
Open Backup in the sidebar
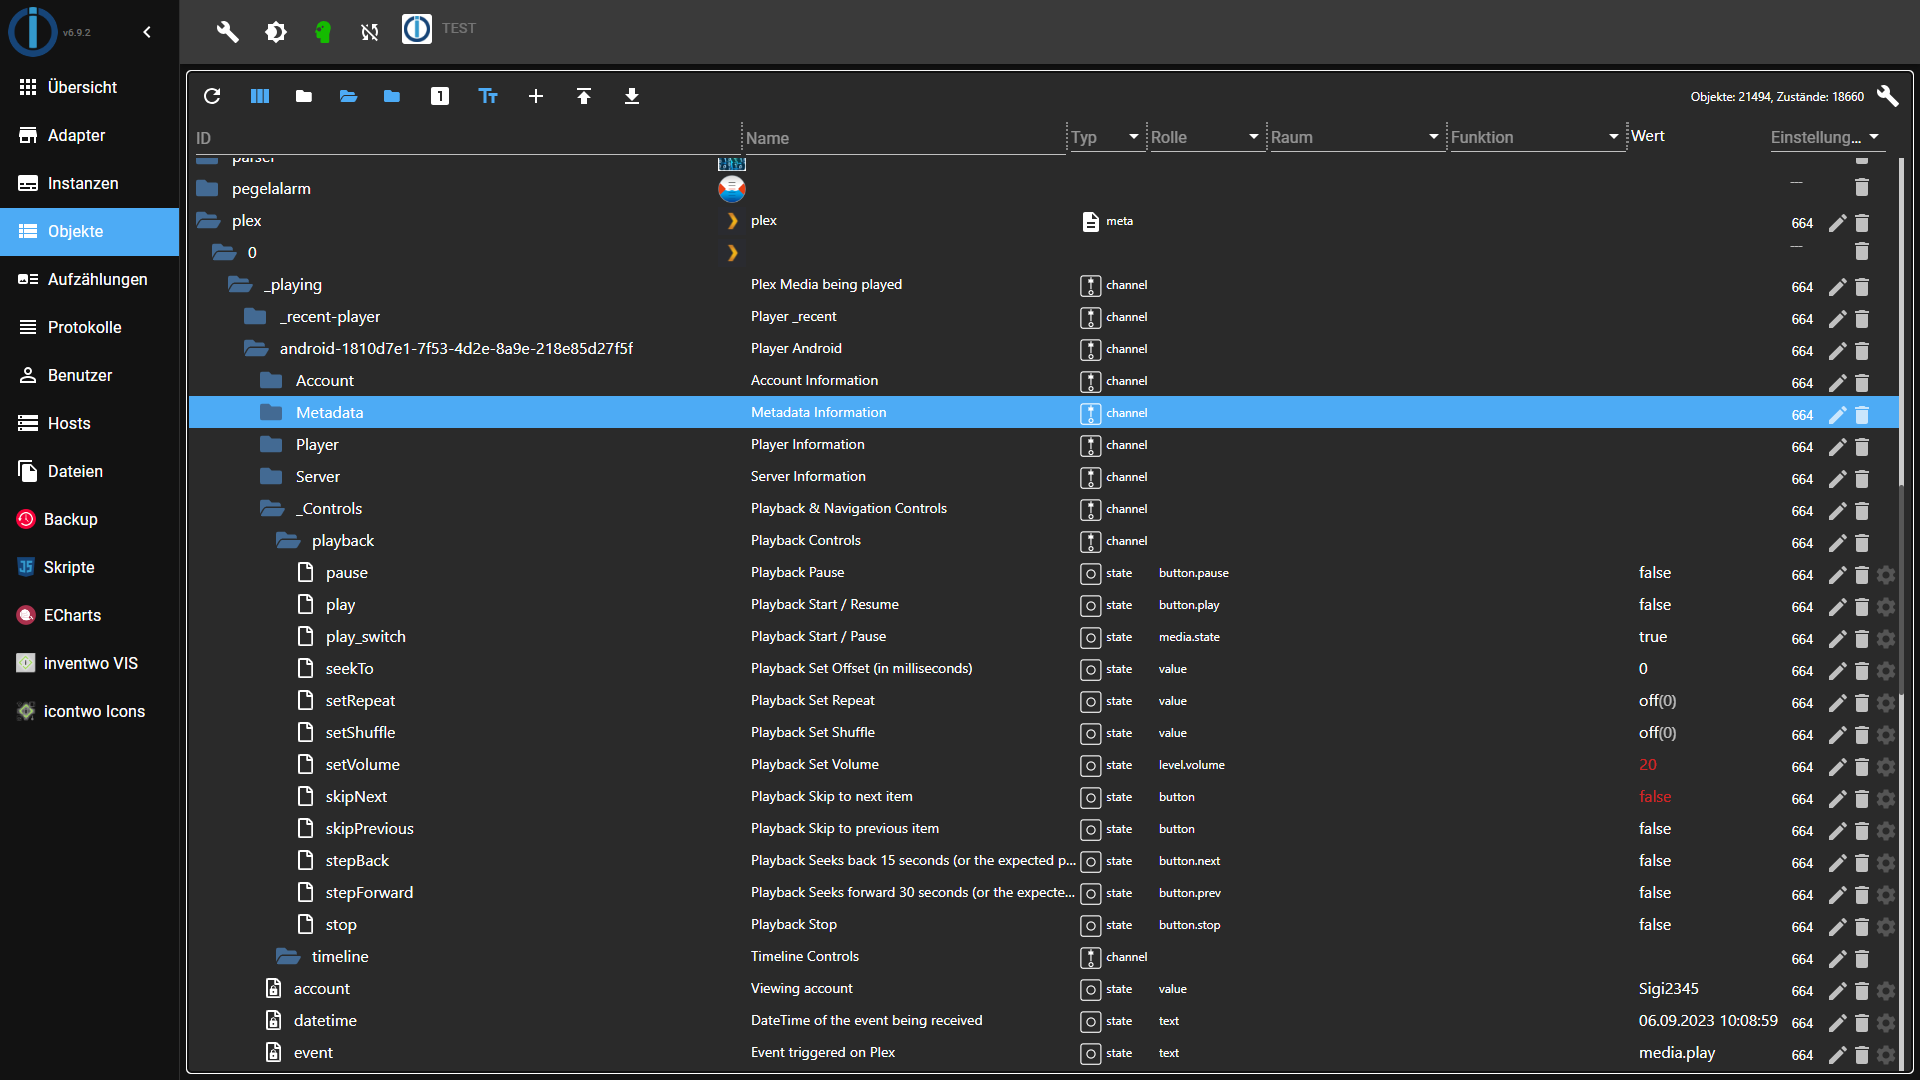click(x=90, y=519)
